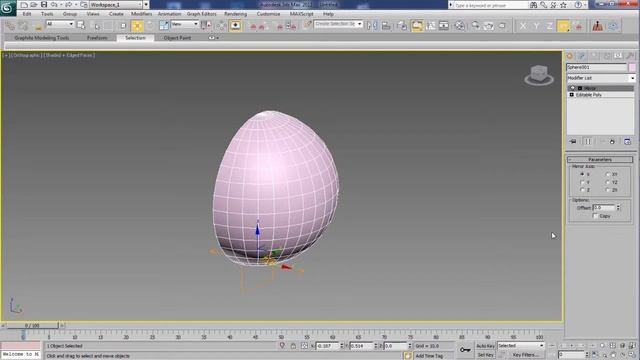Viewport: 640px width, 360px height.
Task: Click the ViewCube in the viewport
Action: [x=539, y=75]
